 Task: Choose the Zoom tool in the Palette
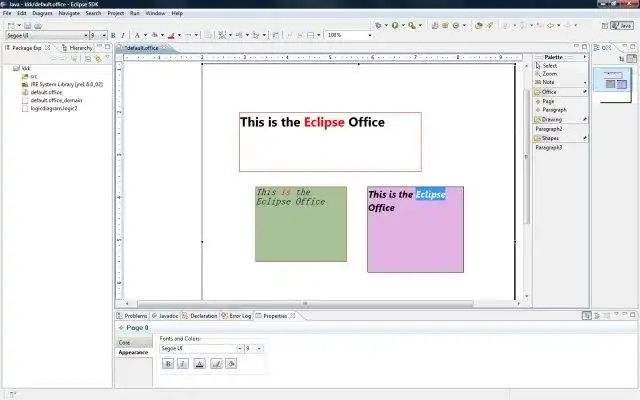tap(546, 74)
